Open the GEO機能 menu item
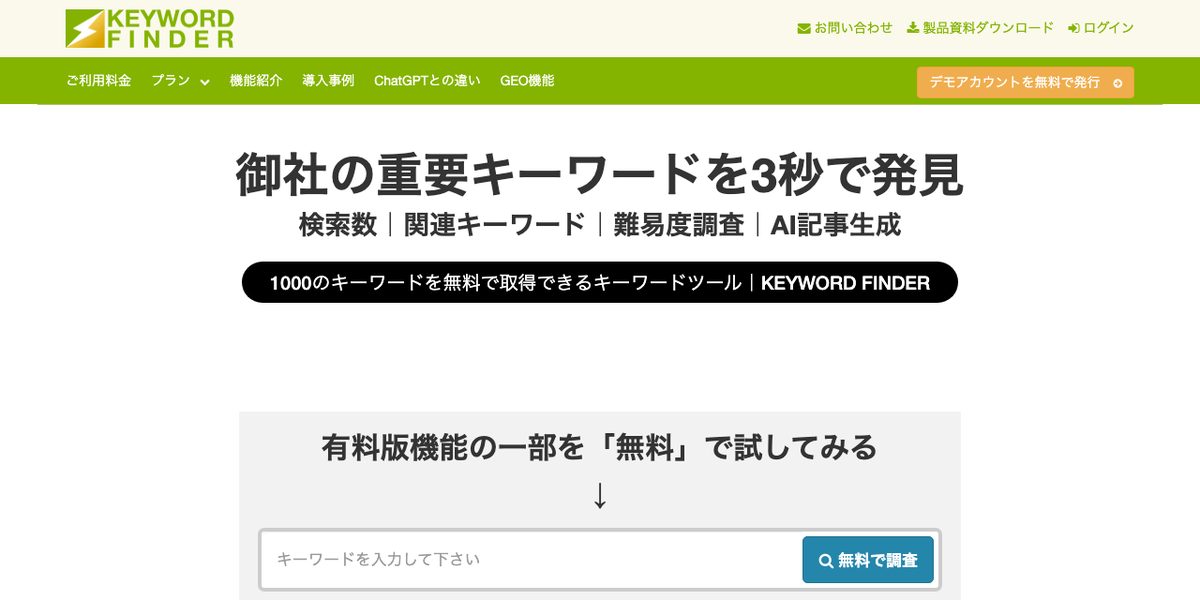 tap(527, 81)
